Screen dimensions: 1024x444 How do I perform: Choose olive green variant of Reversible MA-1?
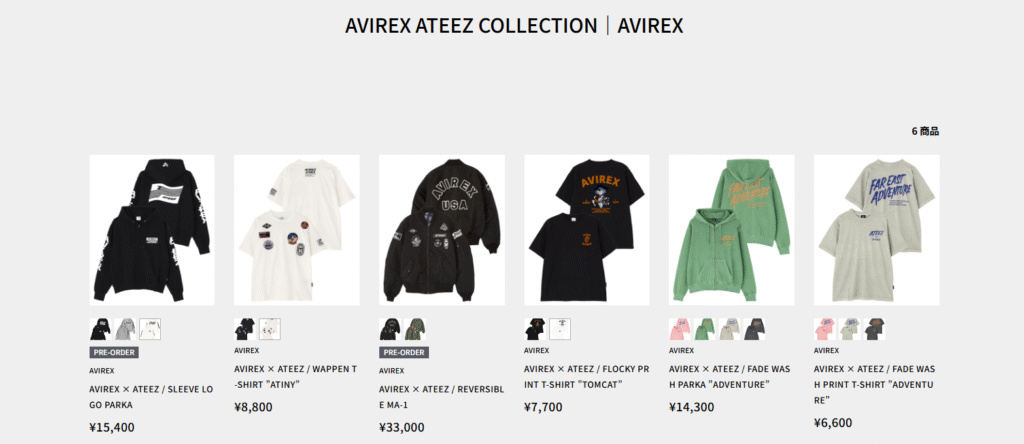(415, 329)
